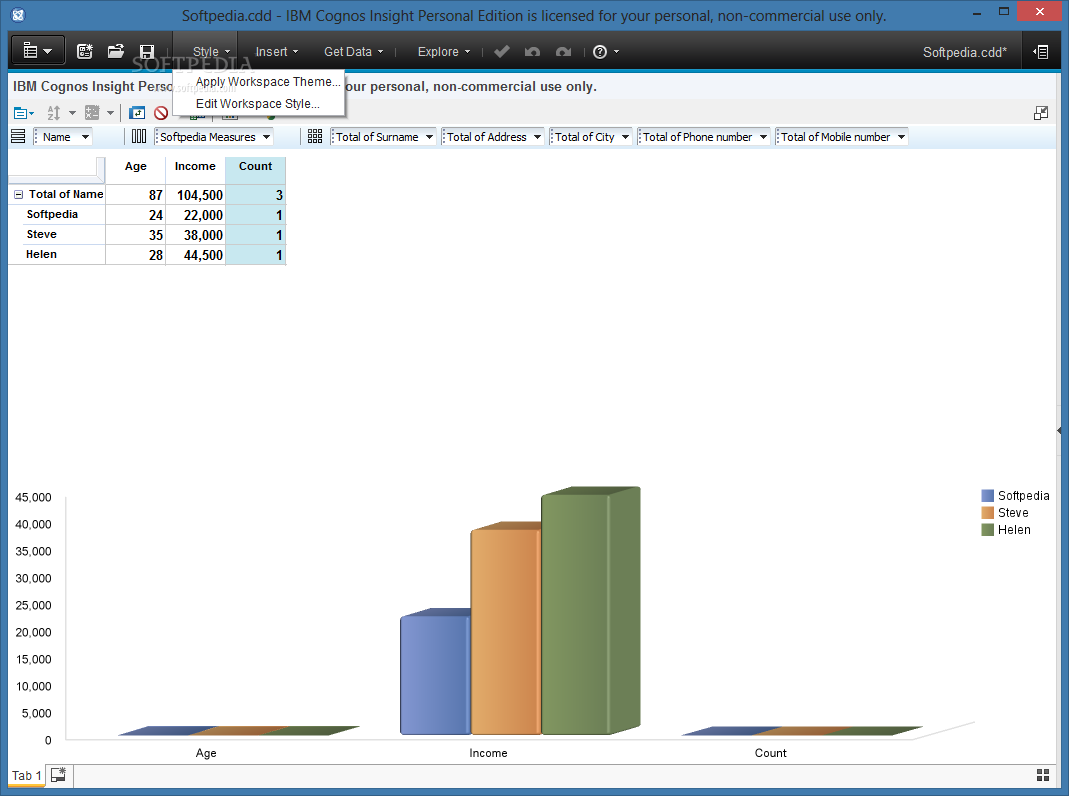This screenshot has width=1069, height=796.
Task: Click the maximize widget icon
Action: pyautogui.click(x=1040, y=113)
